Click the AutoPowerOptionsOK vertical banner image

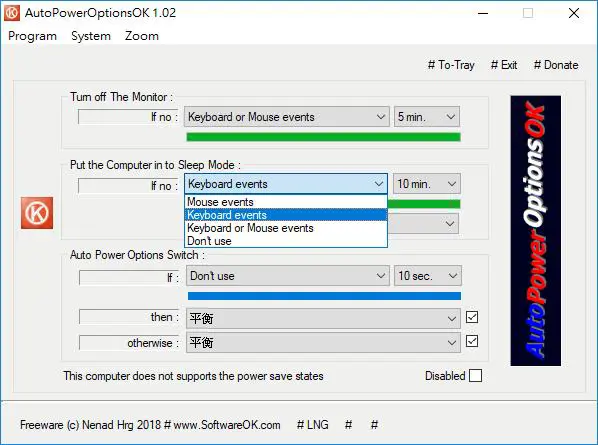click(535, 231)
